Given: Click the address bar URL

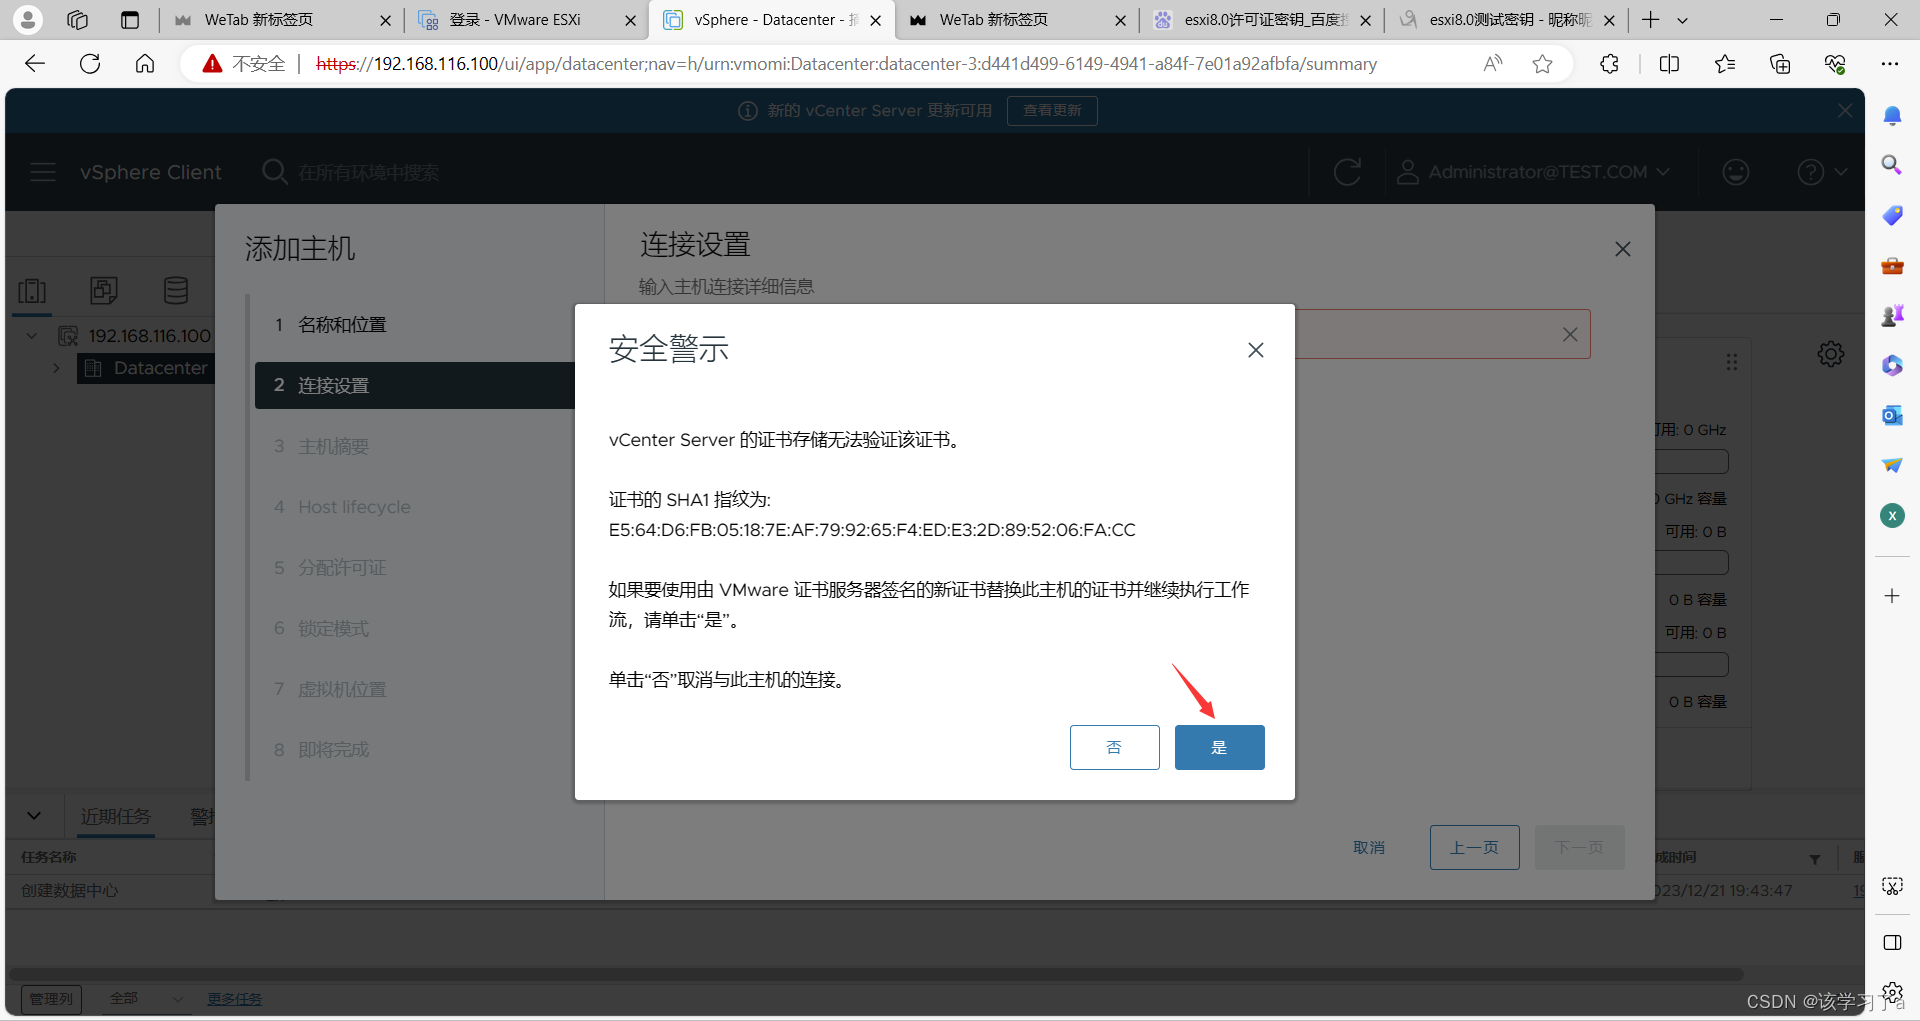Looking at the screenshot, I should click(846, 64).
